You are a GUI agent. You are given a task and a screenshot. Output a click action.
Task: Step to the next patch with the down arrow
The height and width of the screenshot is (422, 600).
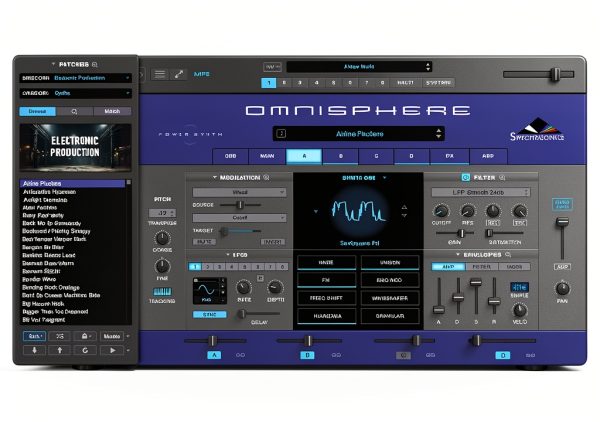(x=34, y=350)
